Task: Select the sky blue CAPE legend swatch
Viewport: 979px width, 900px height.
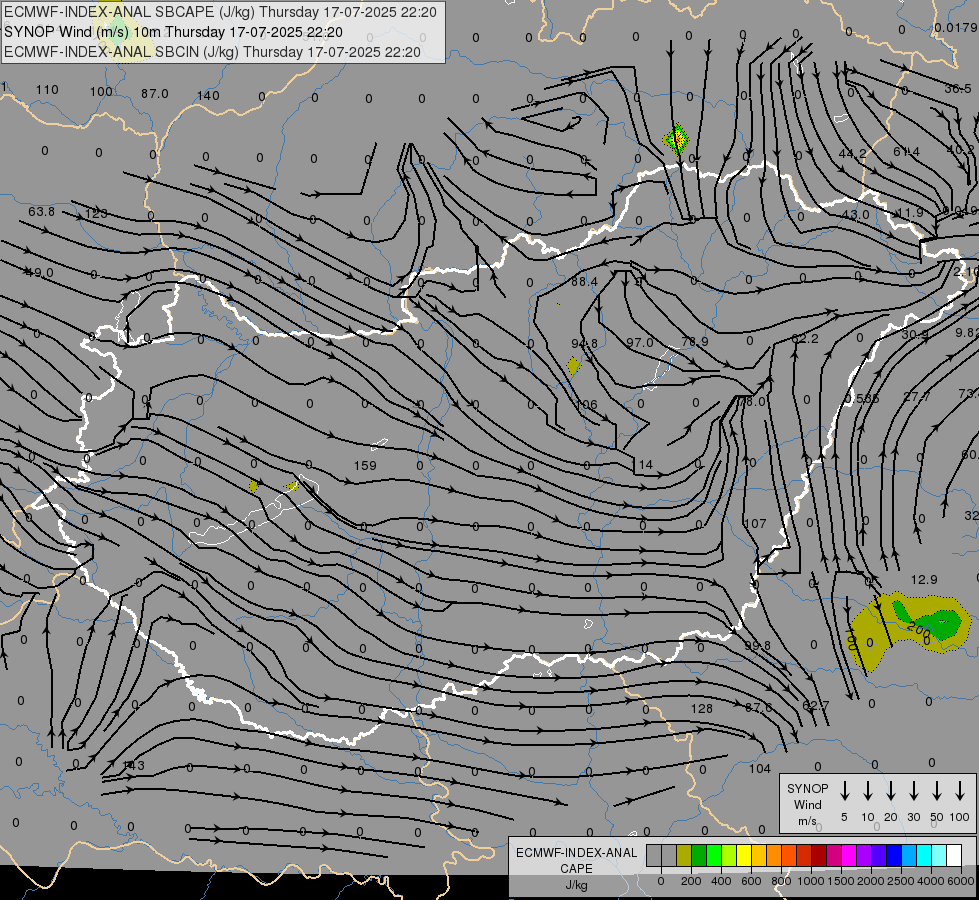Action: click(908, 856)
